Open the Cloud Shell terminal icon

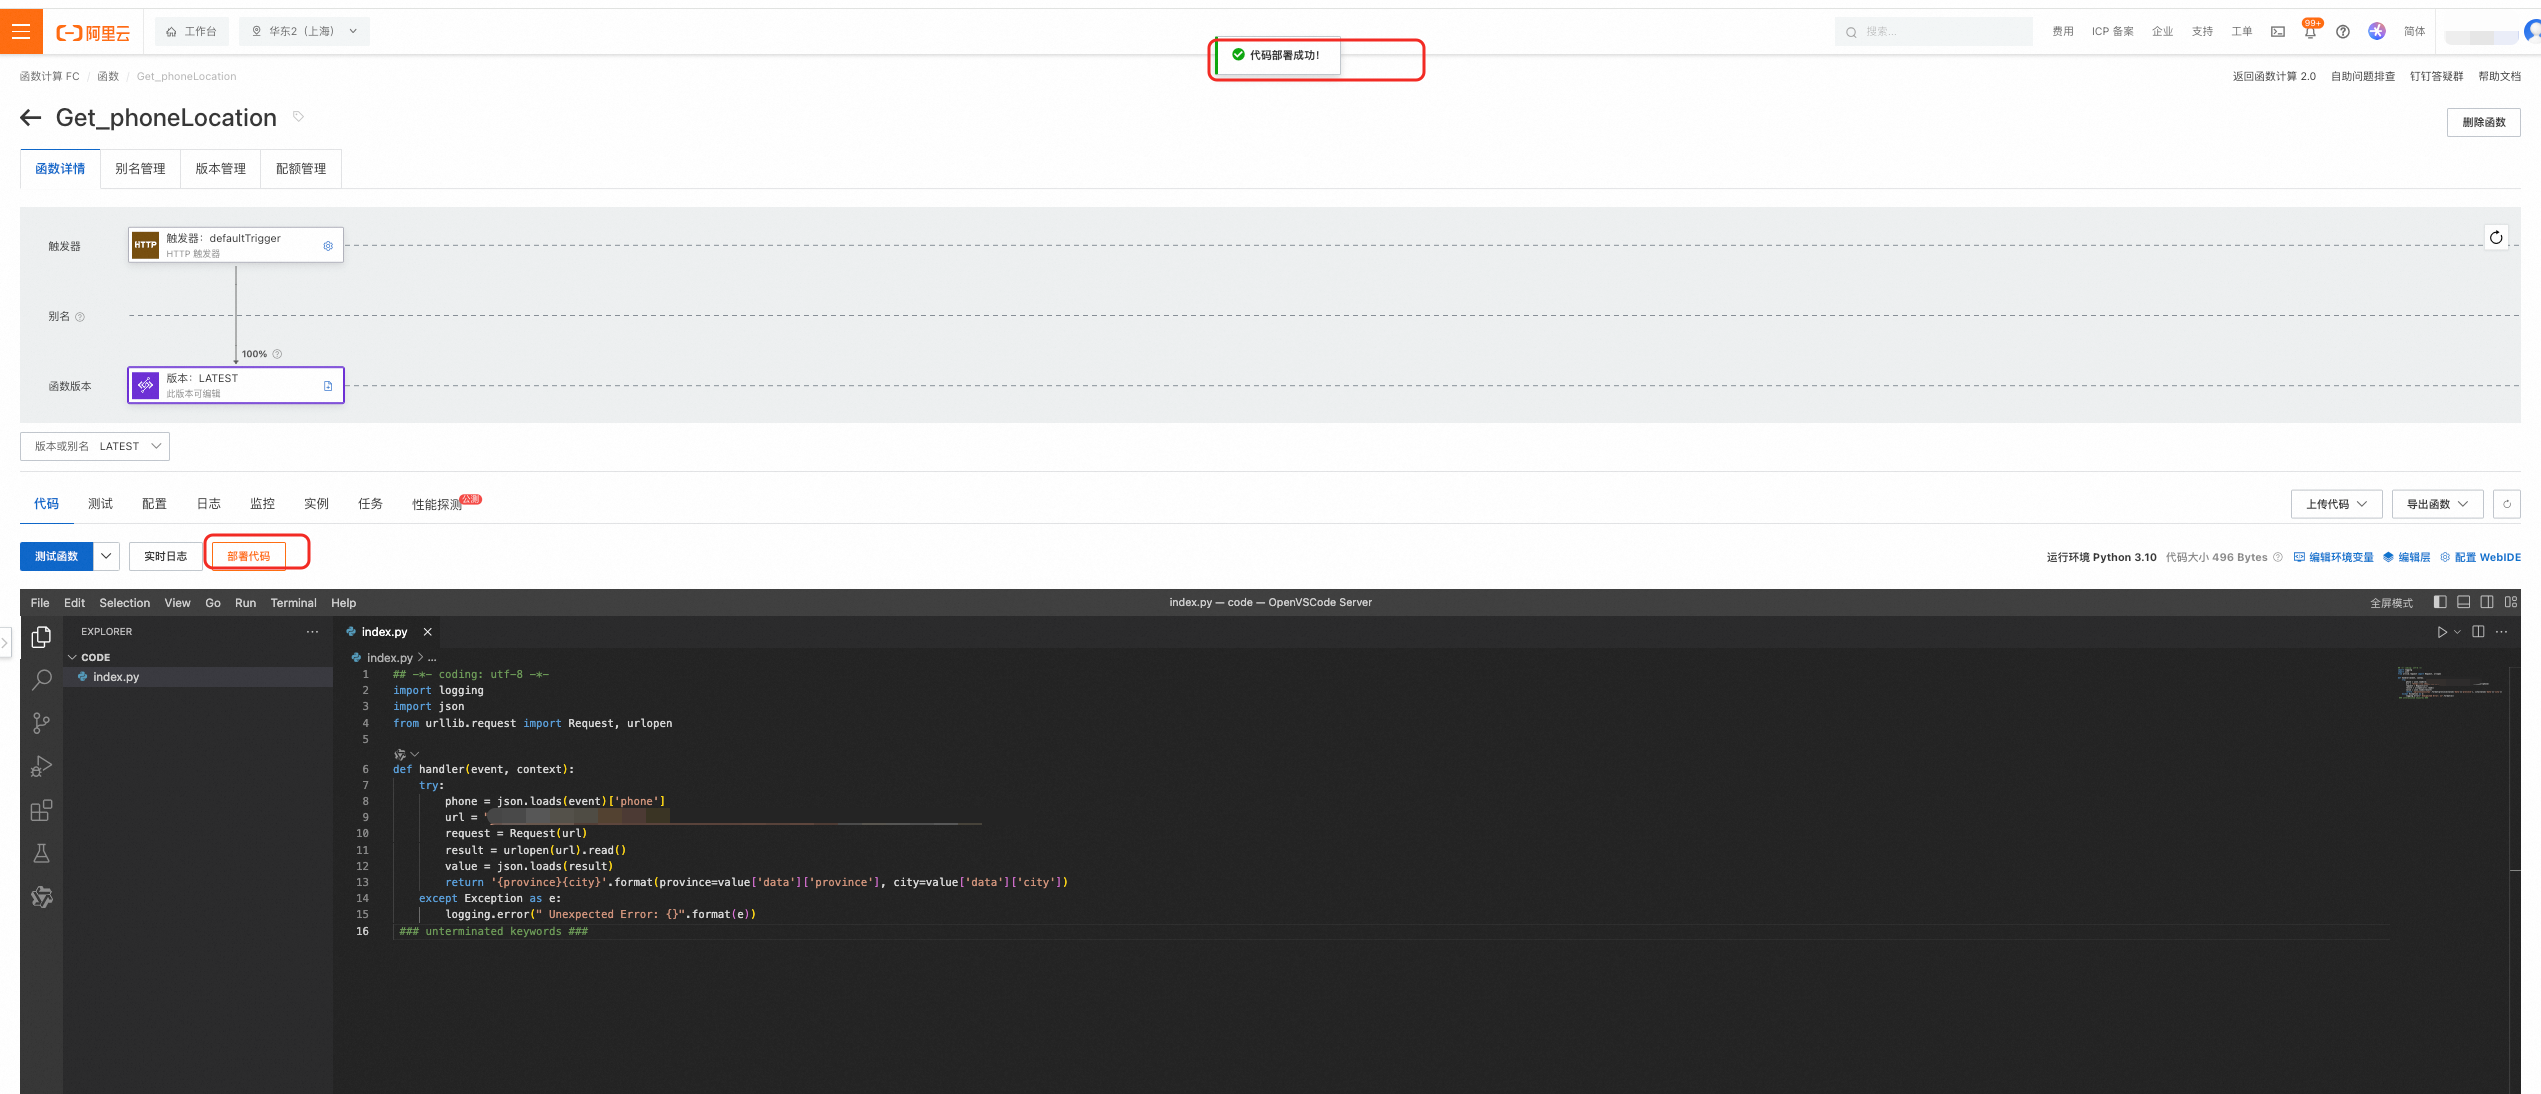pos(2278,32)
